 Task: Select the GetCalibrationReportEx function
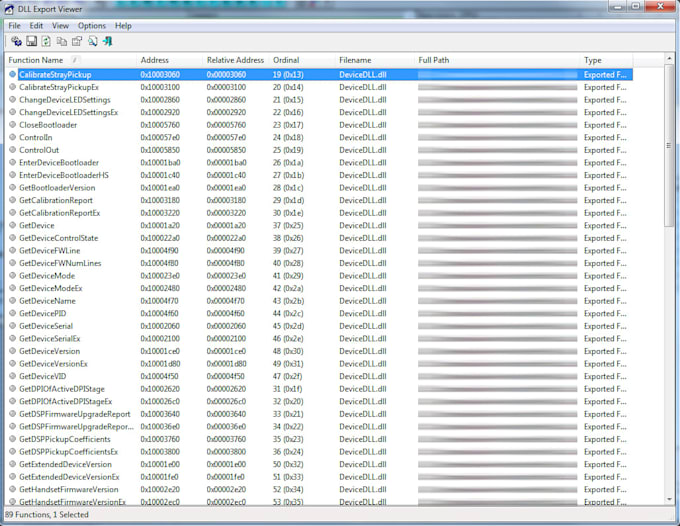[x=59, y=213]
